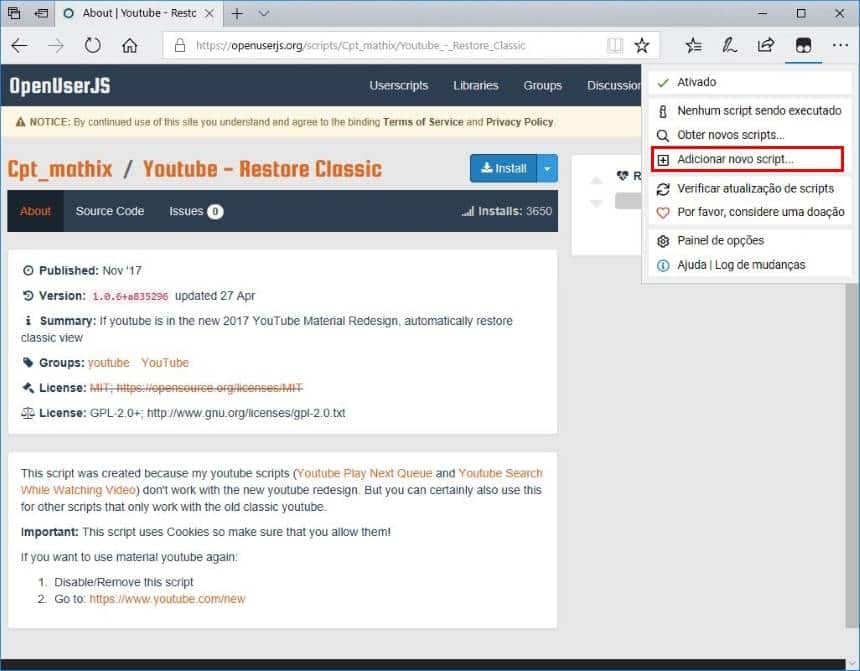Image resolution: width=860 pixels, height=671 pixels.
Task: Click the page vertical scrollbar
Action: tap(851, 454)
